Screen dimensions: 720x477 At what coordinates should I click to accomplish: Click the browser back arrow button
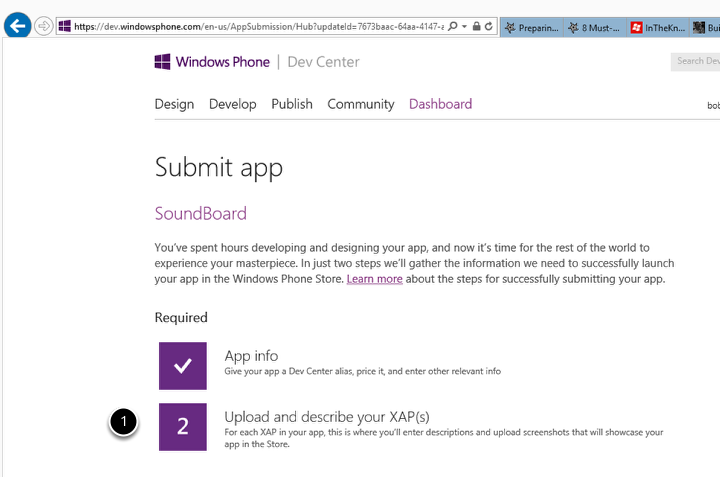tap(17, 25)
